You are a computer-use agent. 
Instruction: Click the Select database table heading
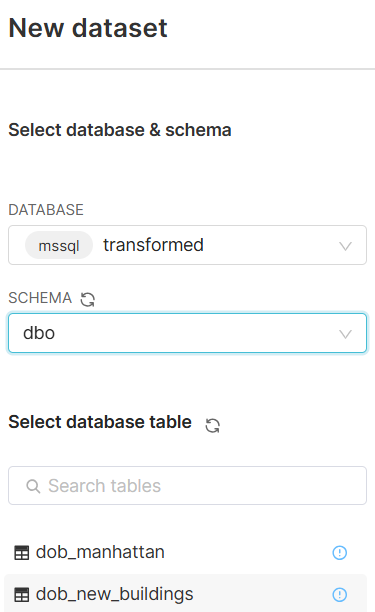(100, 422)
